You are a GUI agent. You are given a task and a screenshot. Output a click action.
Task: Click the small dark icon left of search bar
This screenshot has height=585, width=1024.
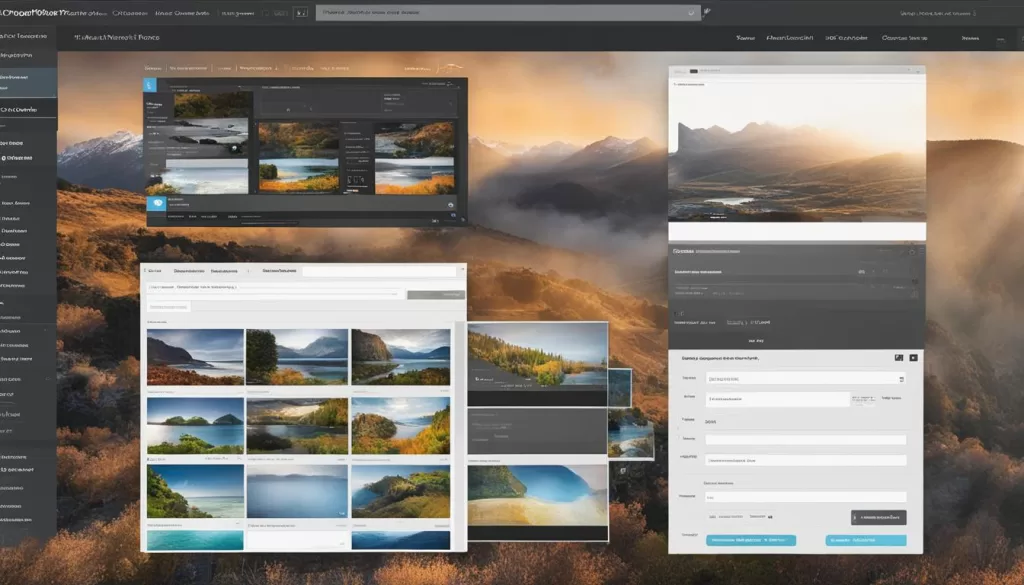point(298,13)
